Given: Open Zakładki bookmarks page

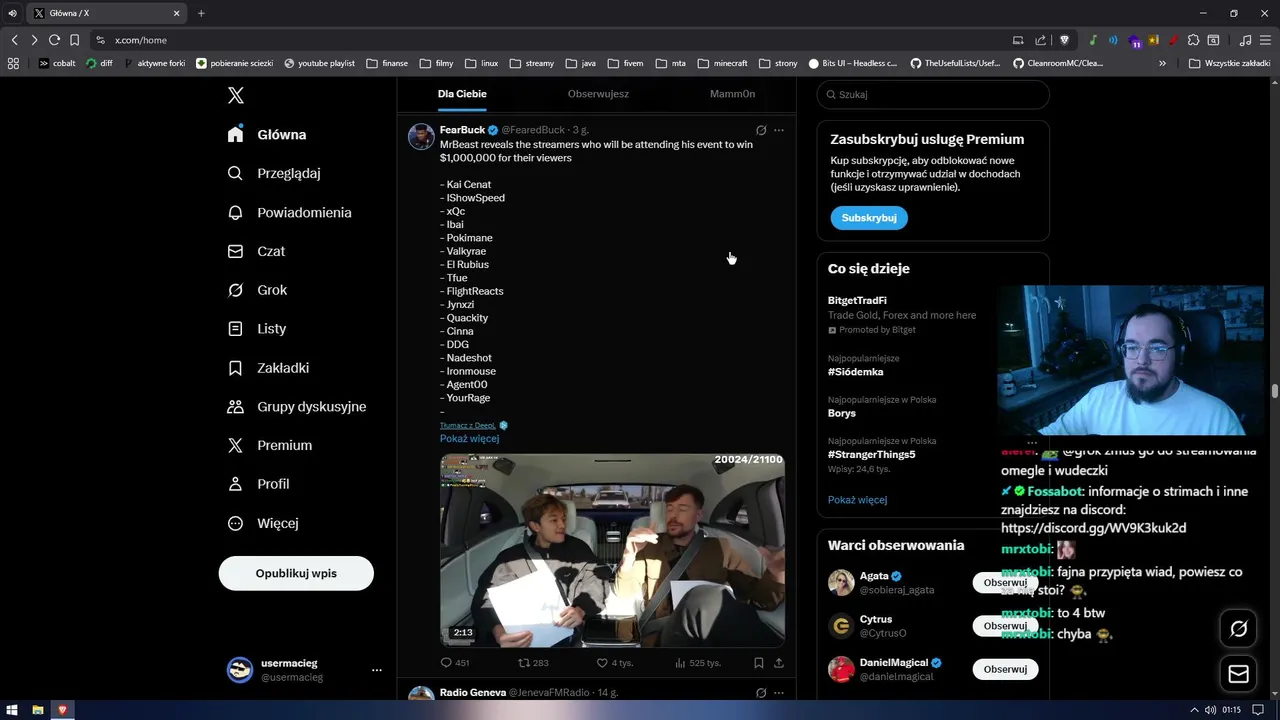Looking at the screenshot, I should pyautogui.click(x=268, y=367).
